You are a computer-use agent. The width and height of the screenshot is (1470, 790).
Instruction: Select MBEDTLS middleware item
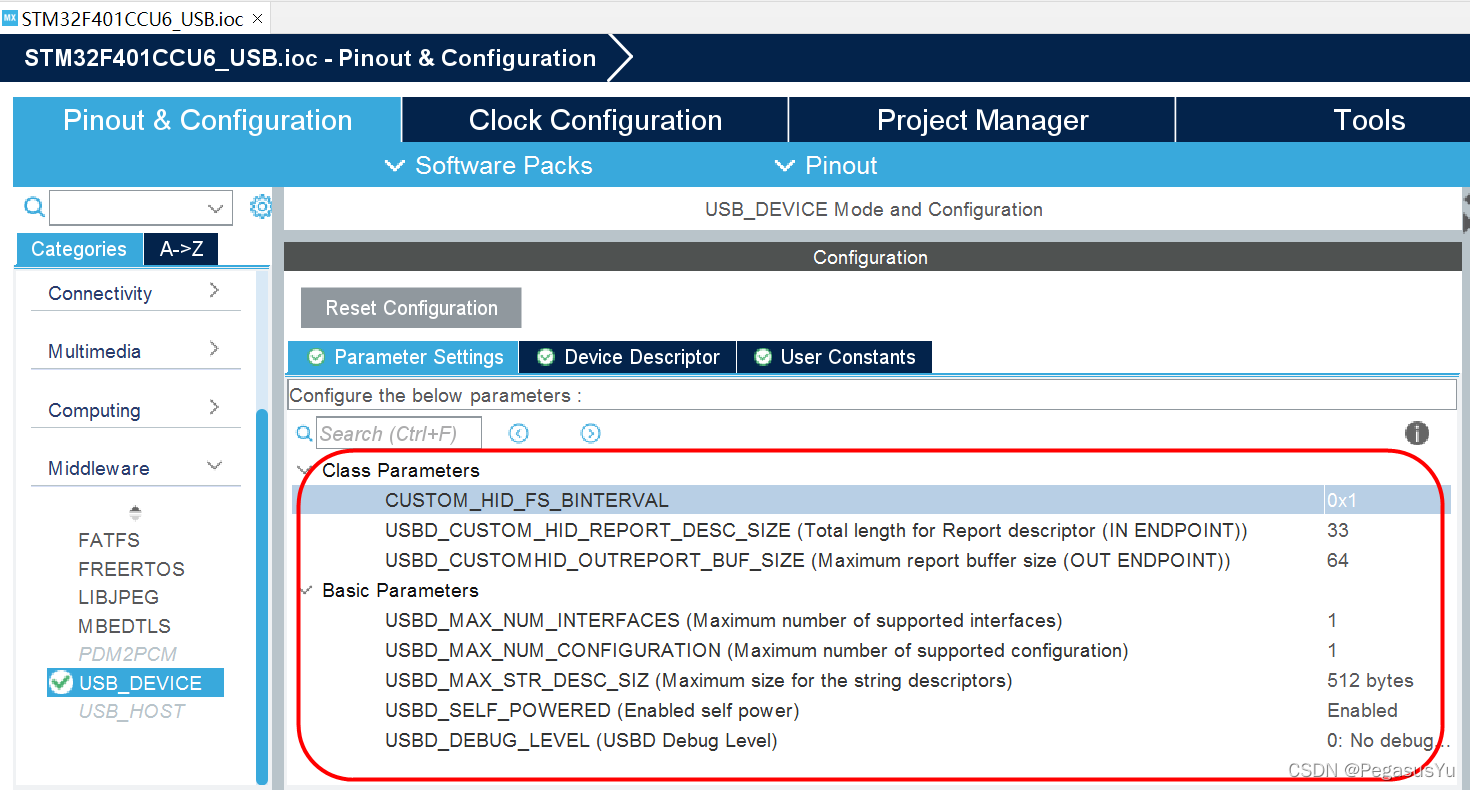click(x=124, y=626)
